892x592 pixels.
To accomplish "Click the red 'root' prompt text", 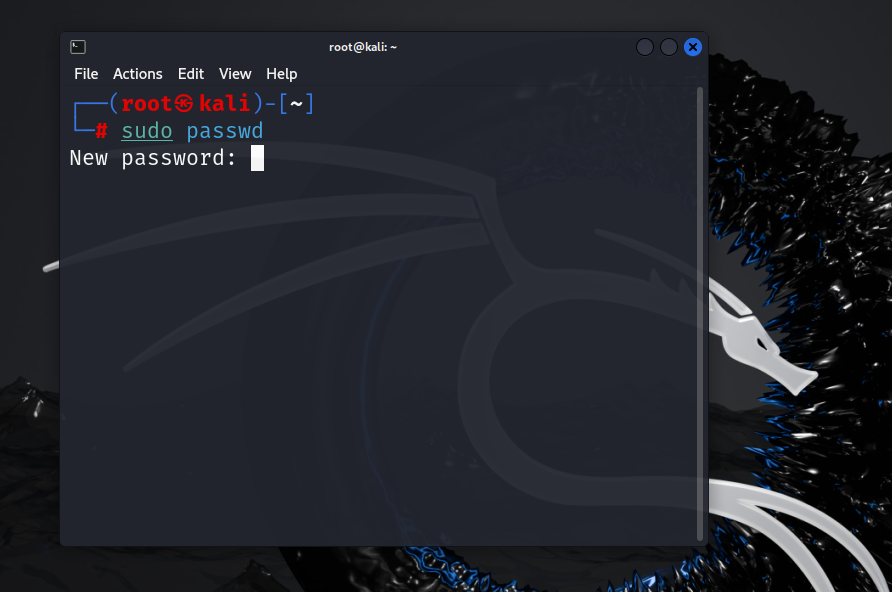I will pos(146,104).
